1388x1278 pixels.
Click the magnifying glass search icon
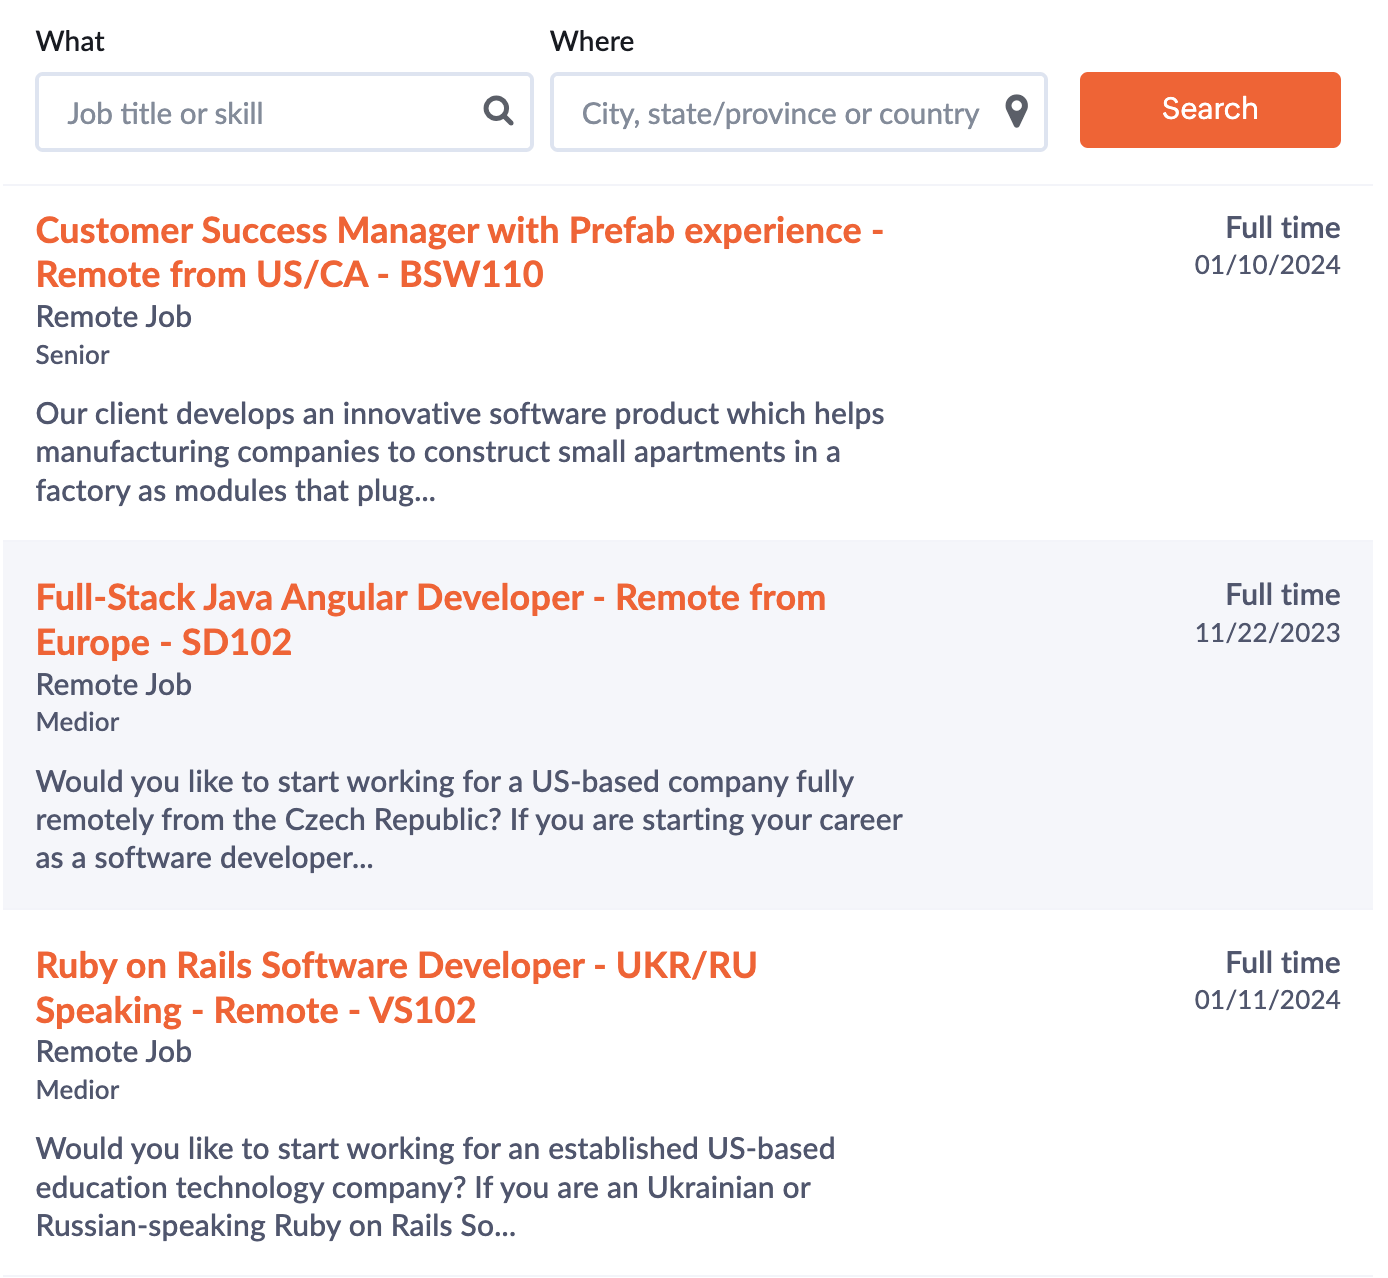click(x=498, y=110)
